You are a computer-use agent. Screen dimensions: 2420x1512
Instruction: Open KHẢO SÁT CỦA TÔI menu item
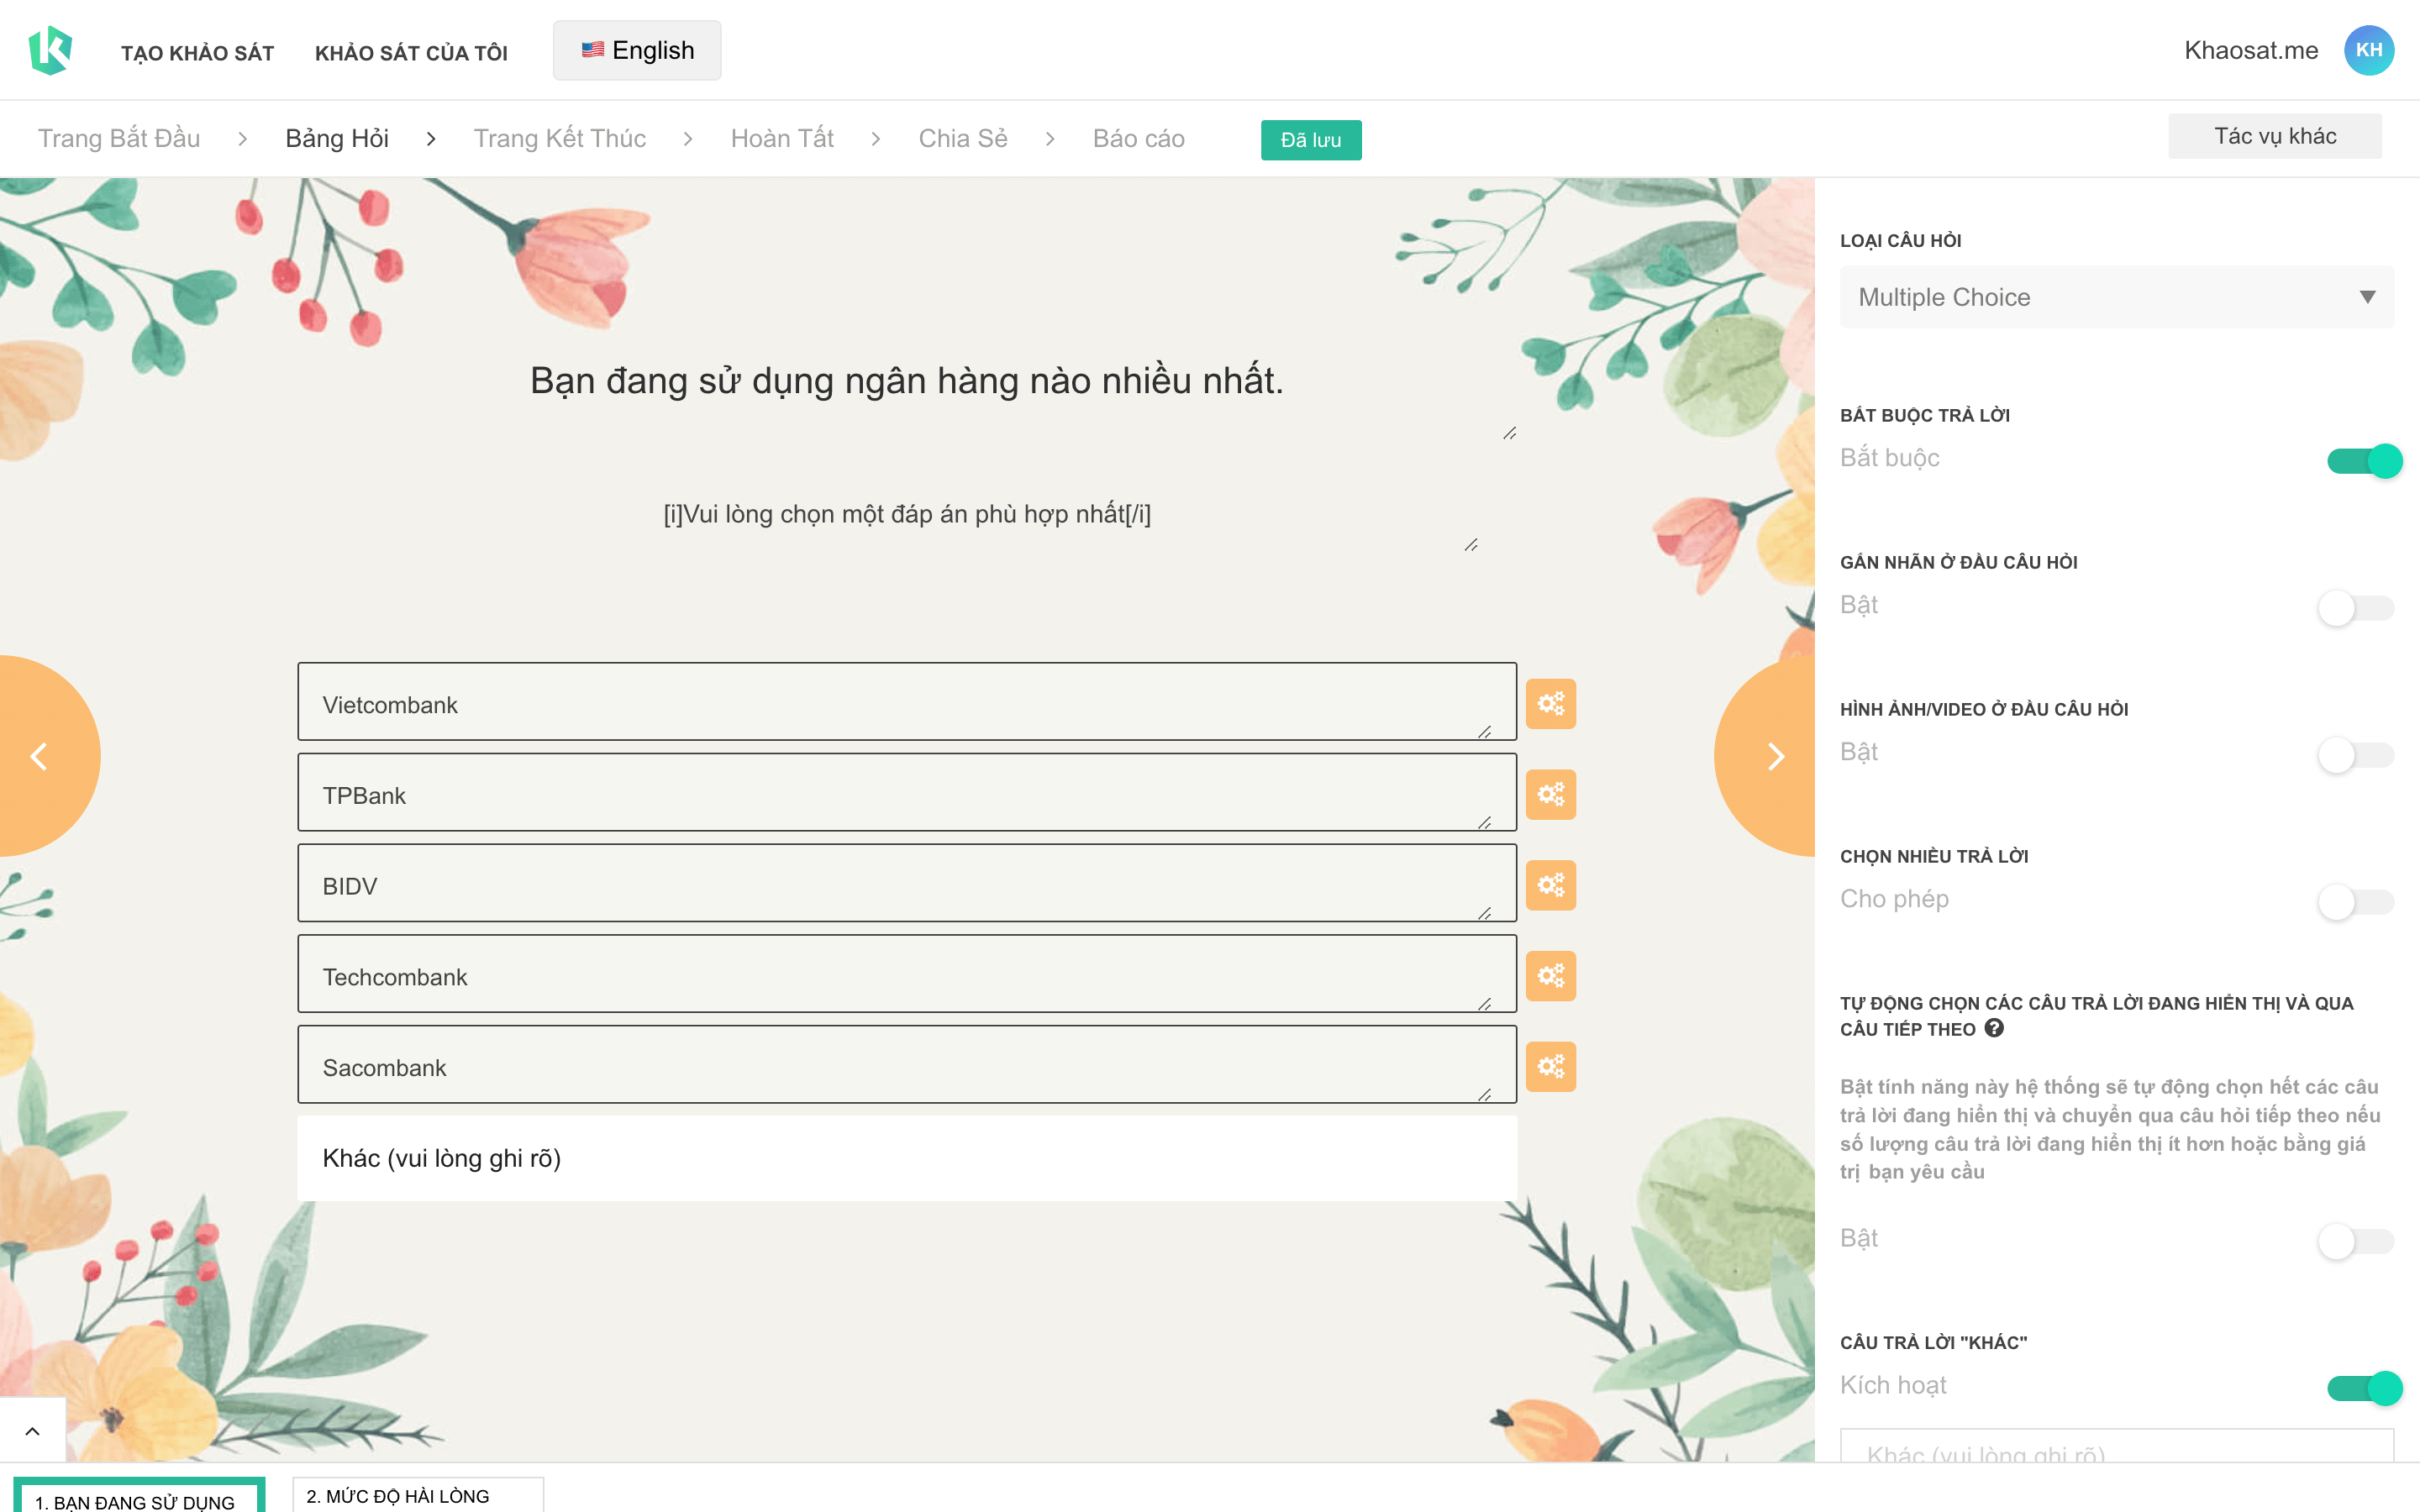411,53
